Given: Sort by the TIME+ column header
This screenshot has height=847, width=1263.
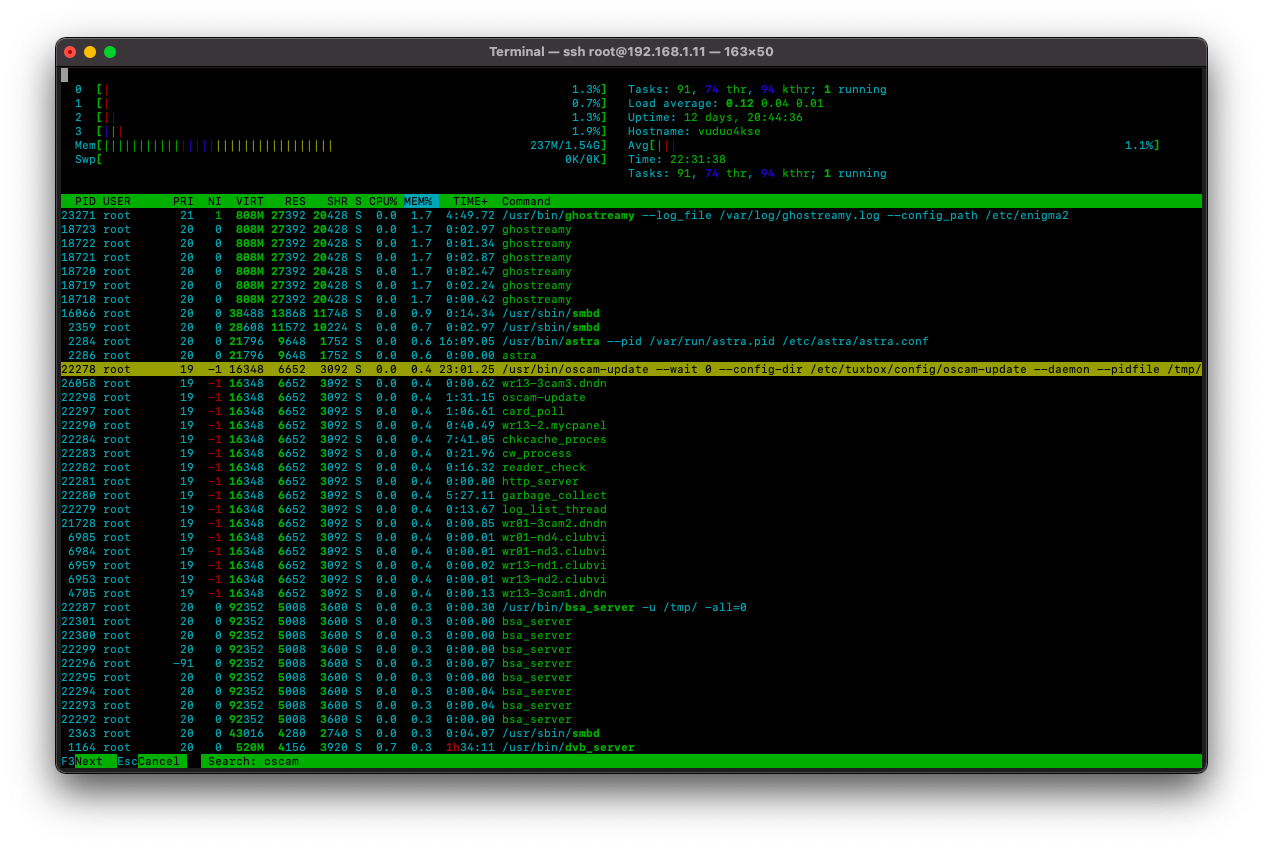Looking at the screenshot, I should [470, 201].
